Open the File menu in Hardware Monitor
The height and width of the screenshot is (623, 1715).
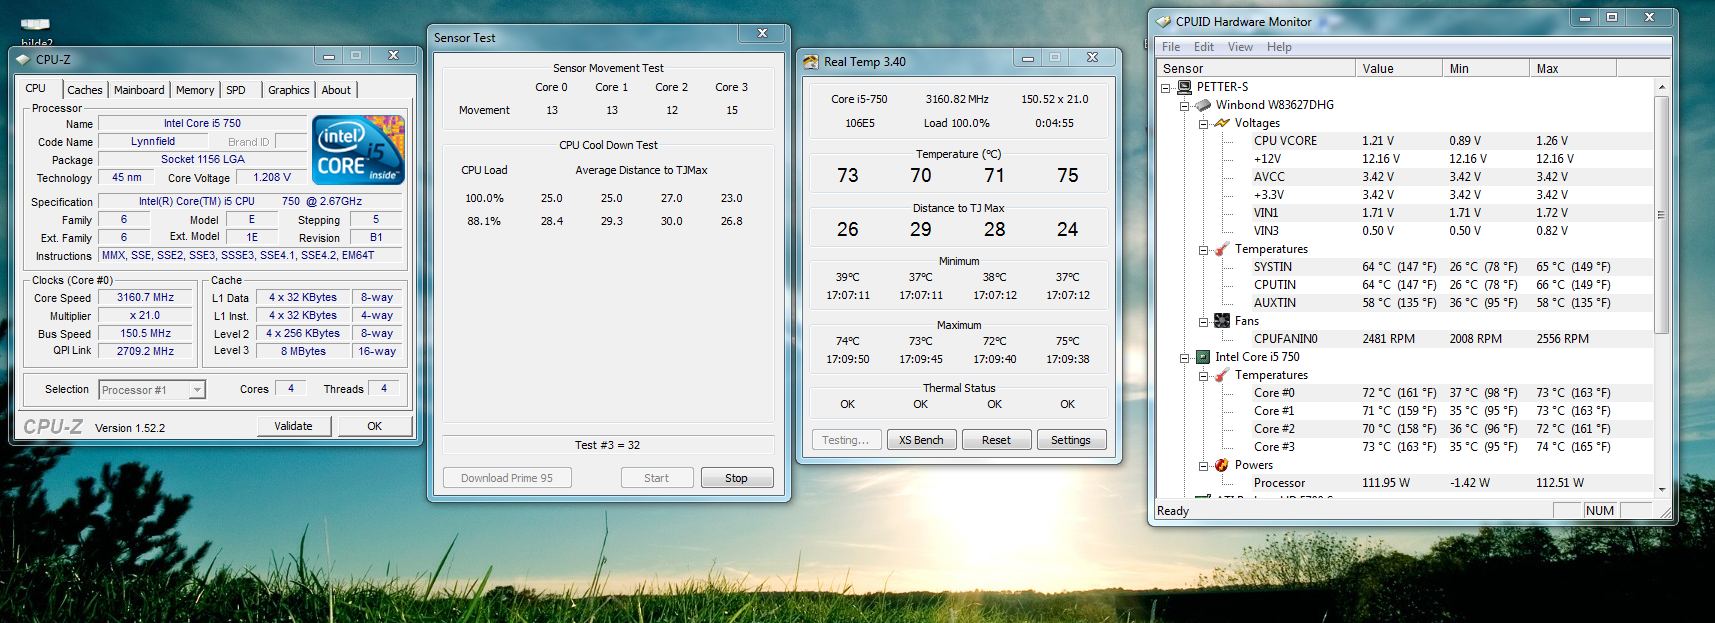tap(1171, 47)
